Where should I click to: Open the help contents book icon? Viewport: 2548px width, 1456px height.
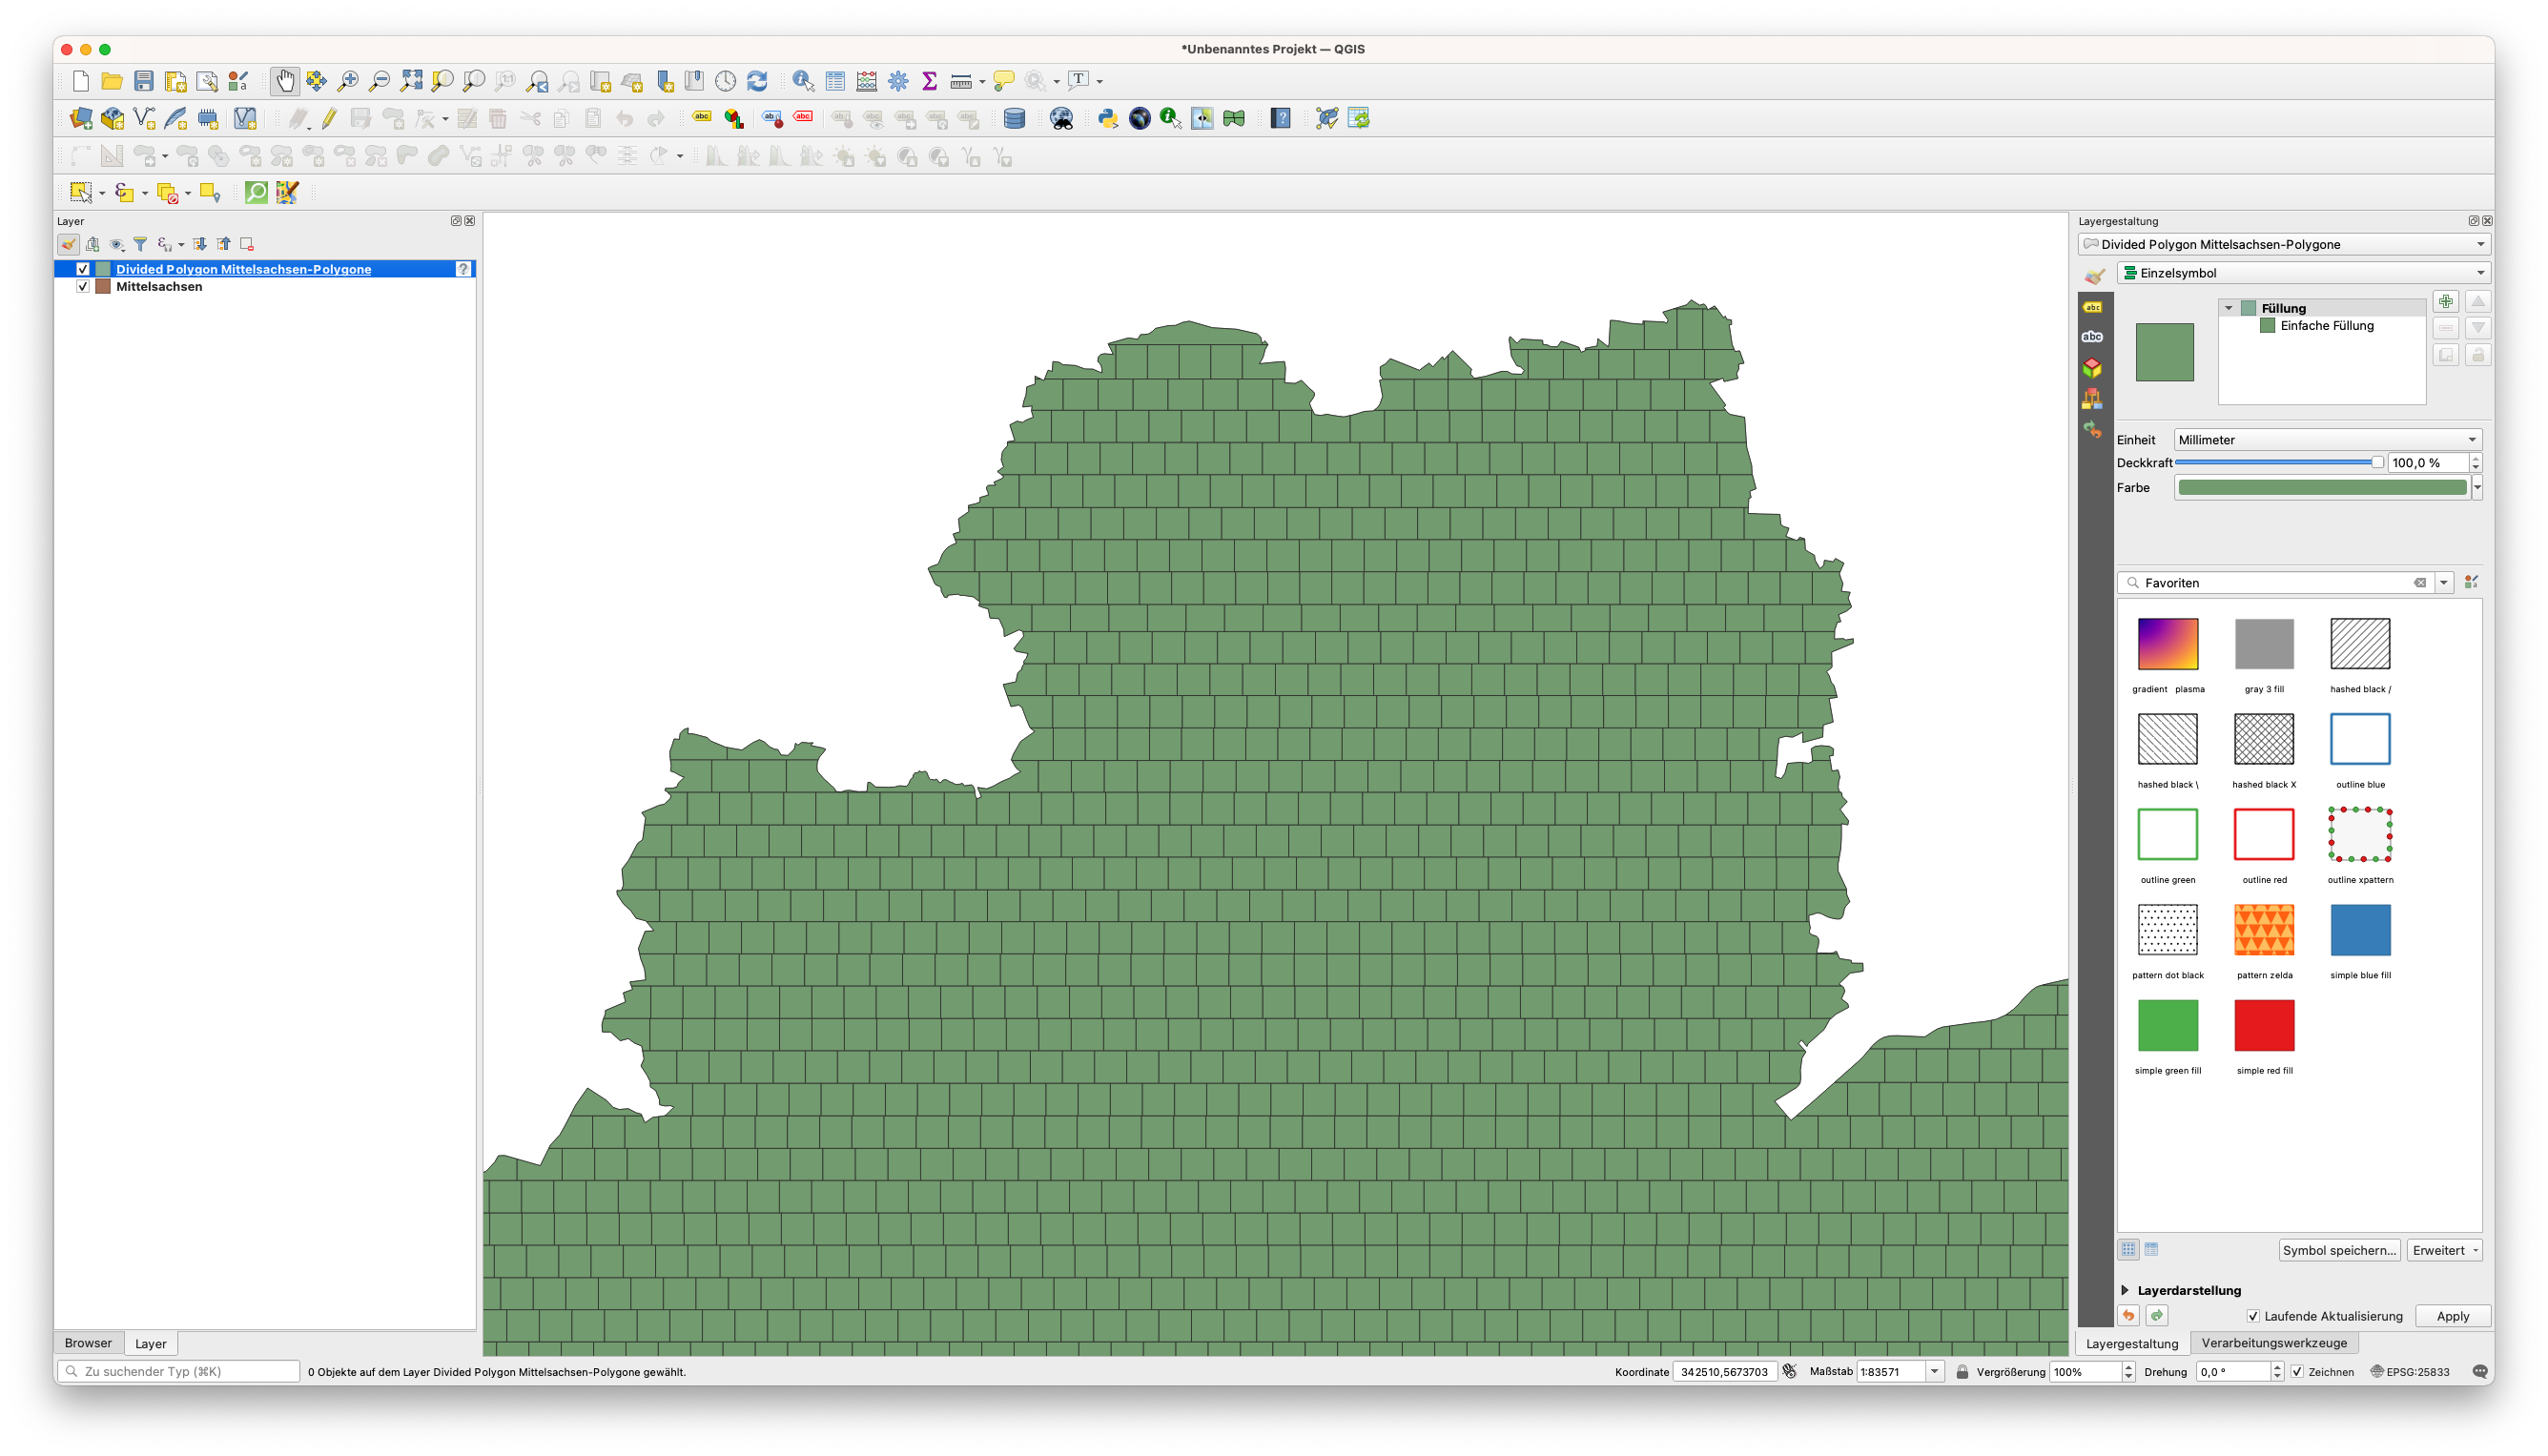1281,118
